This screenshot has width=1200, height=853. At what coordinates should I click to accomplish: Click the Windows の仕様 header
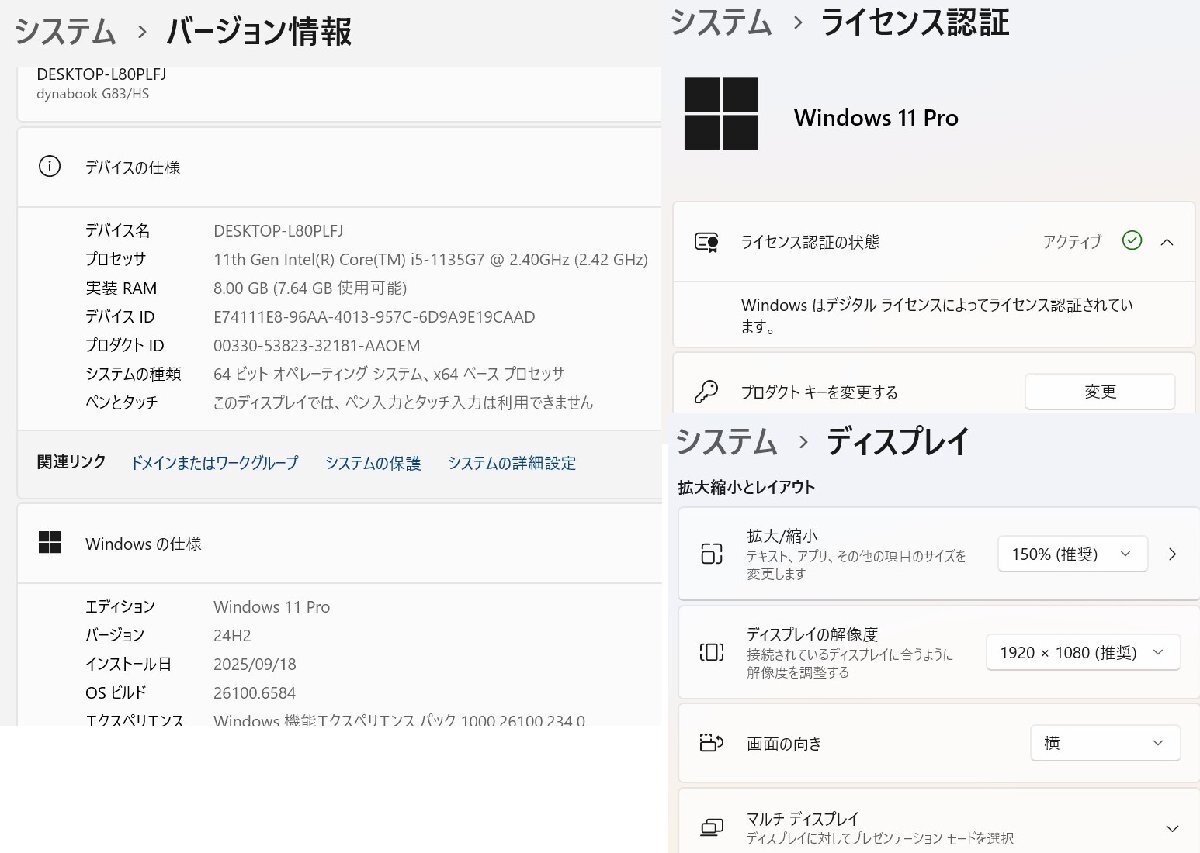coord(143,544)
